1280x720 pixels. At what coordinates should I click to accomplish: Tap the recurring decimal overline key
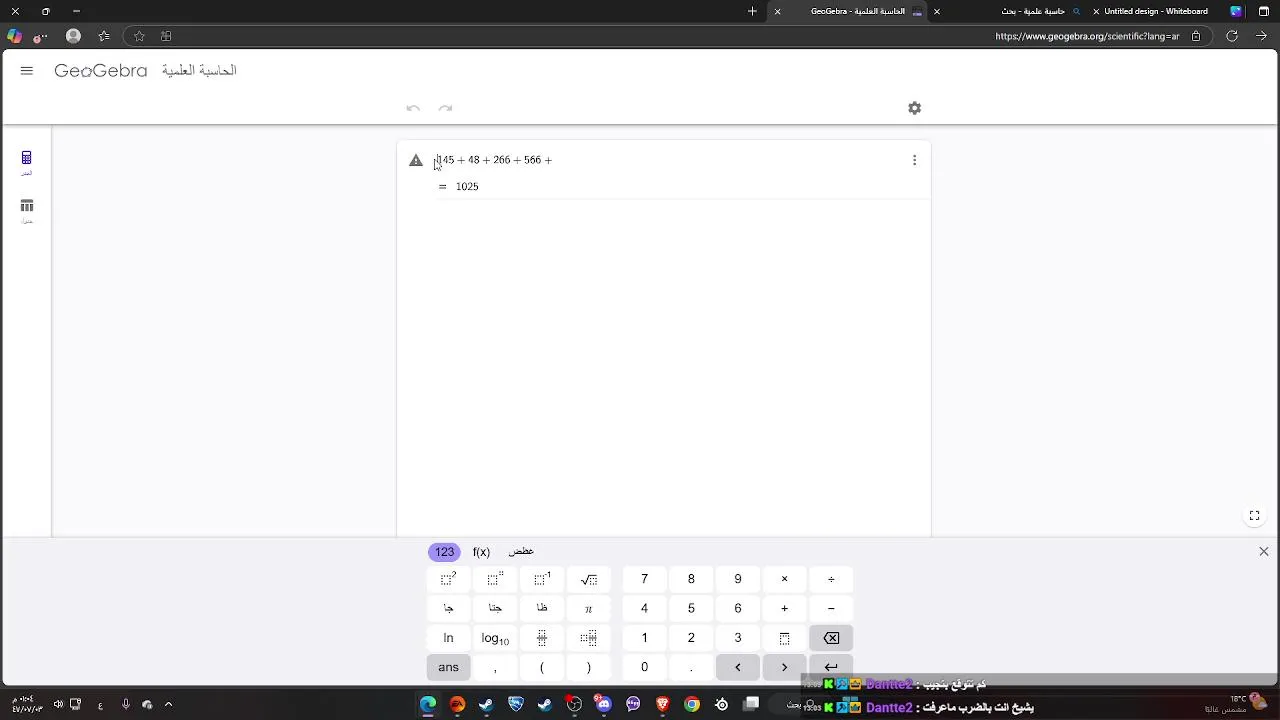(784, 638)
